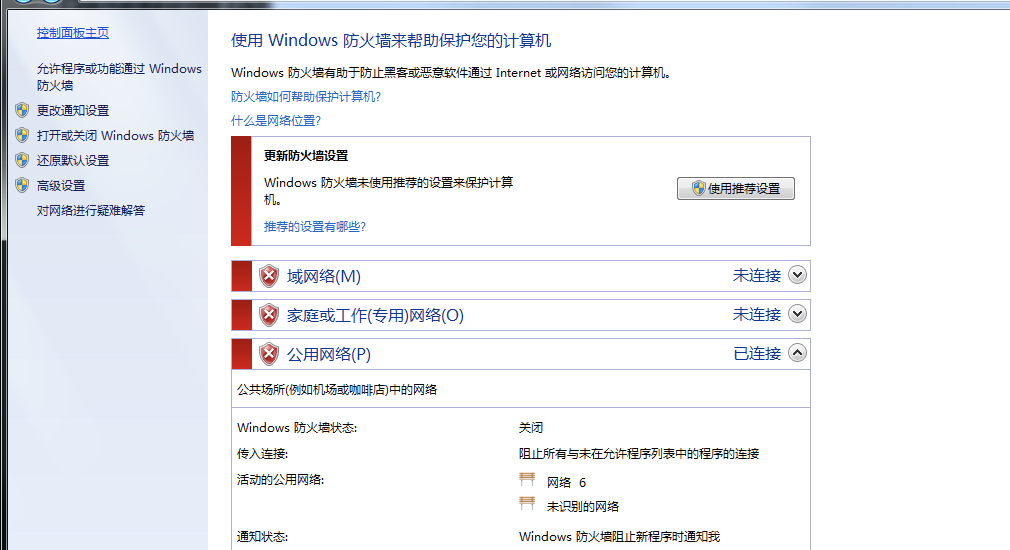Click the 已连接 status on 公用网络 header
The image size is (1010, 550).
point(757,354)
